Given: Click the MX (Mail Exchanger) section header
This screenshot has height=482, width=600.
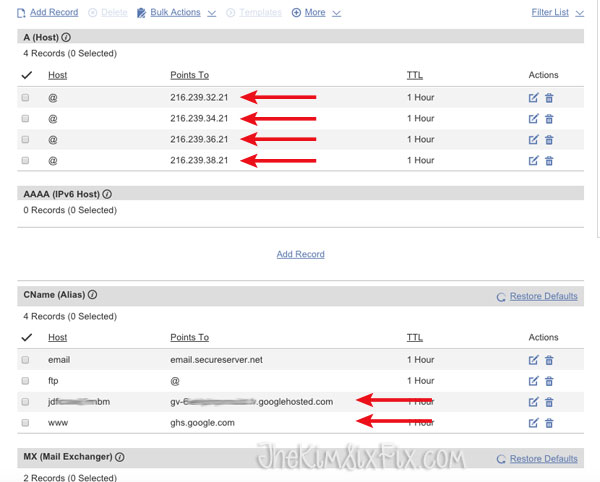Looking at the screenshot, I should tap(300, 458).
